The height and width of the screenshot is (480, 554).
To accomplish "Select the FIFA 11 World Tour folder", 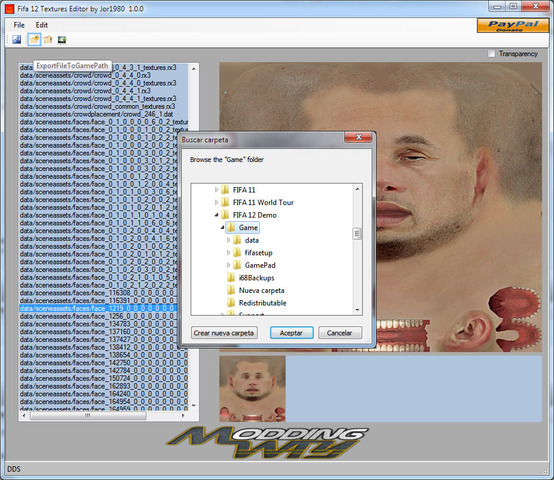I will (263, 202).
